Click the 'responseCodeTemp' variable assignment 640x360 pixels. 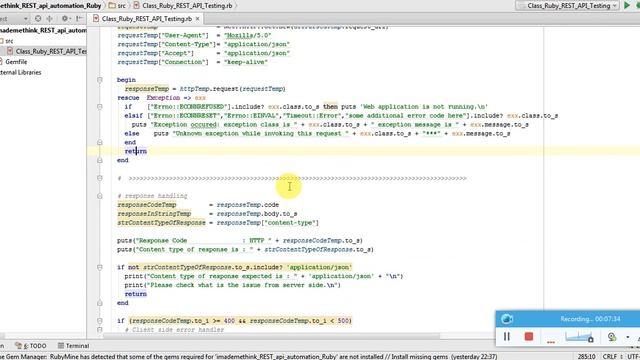147,205
